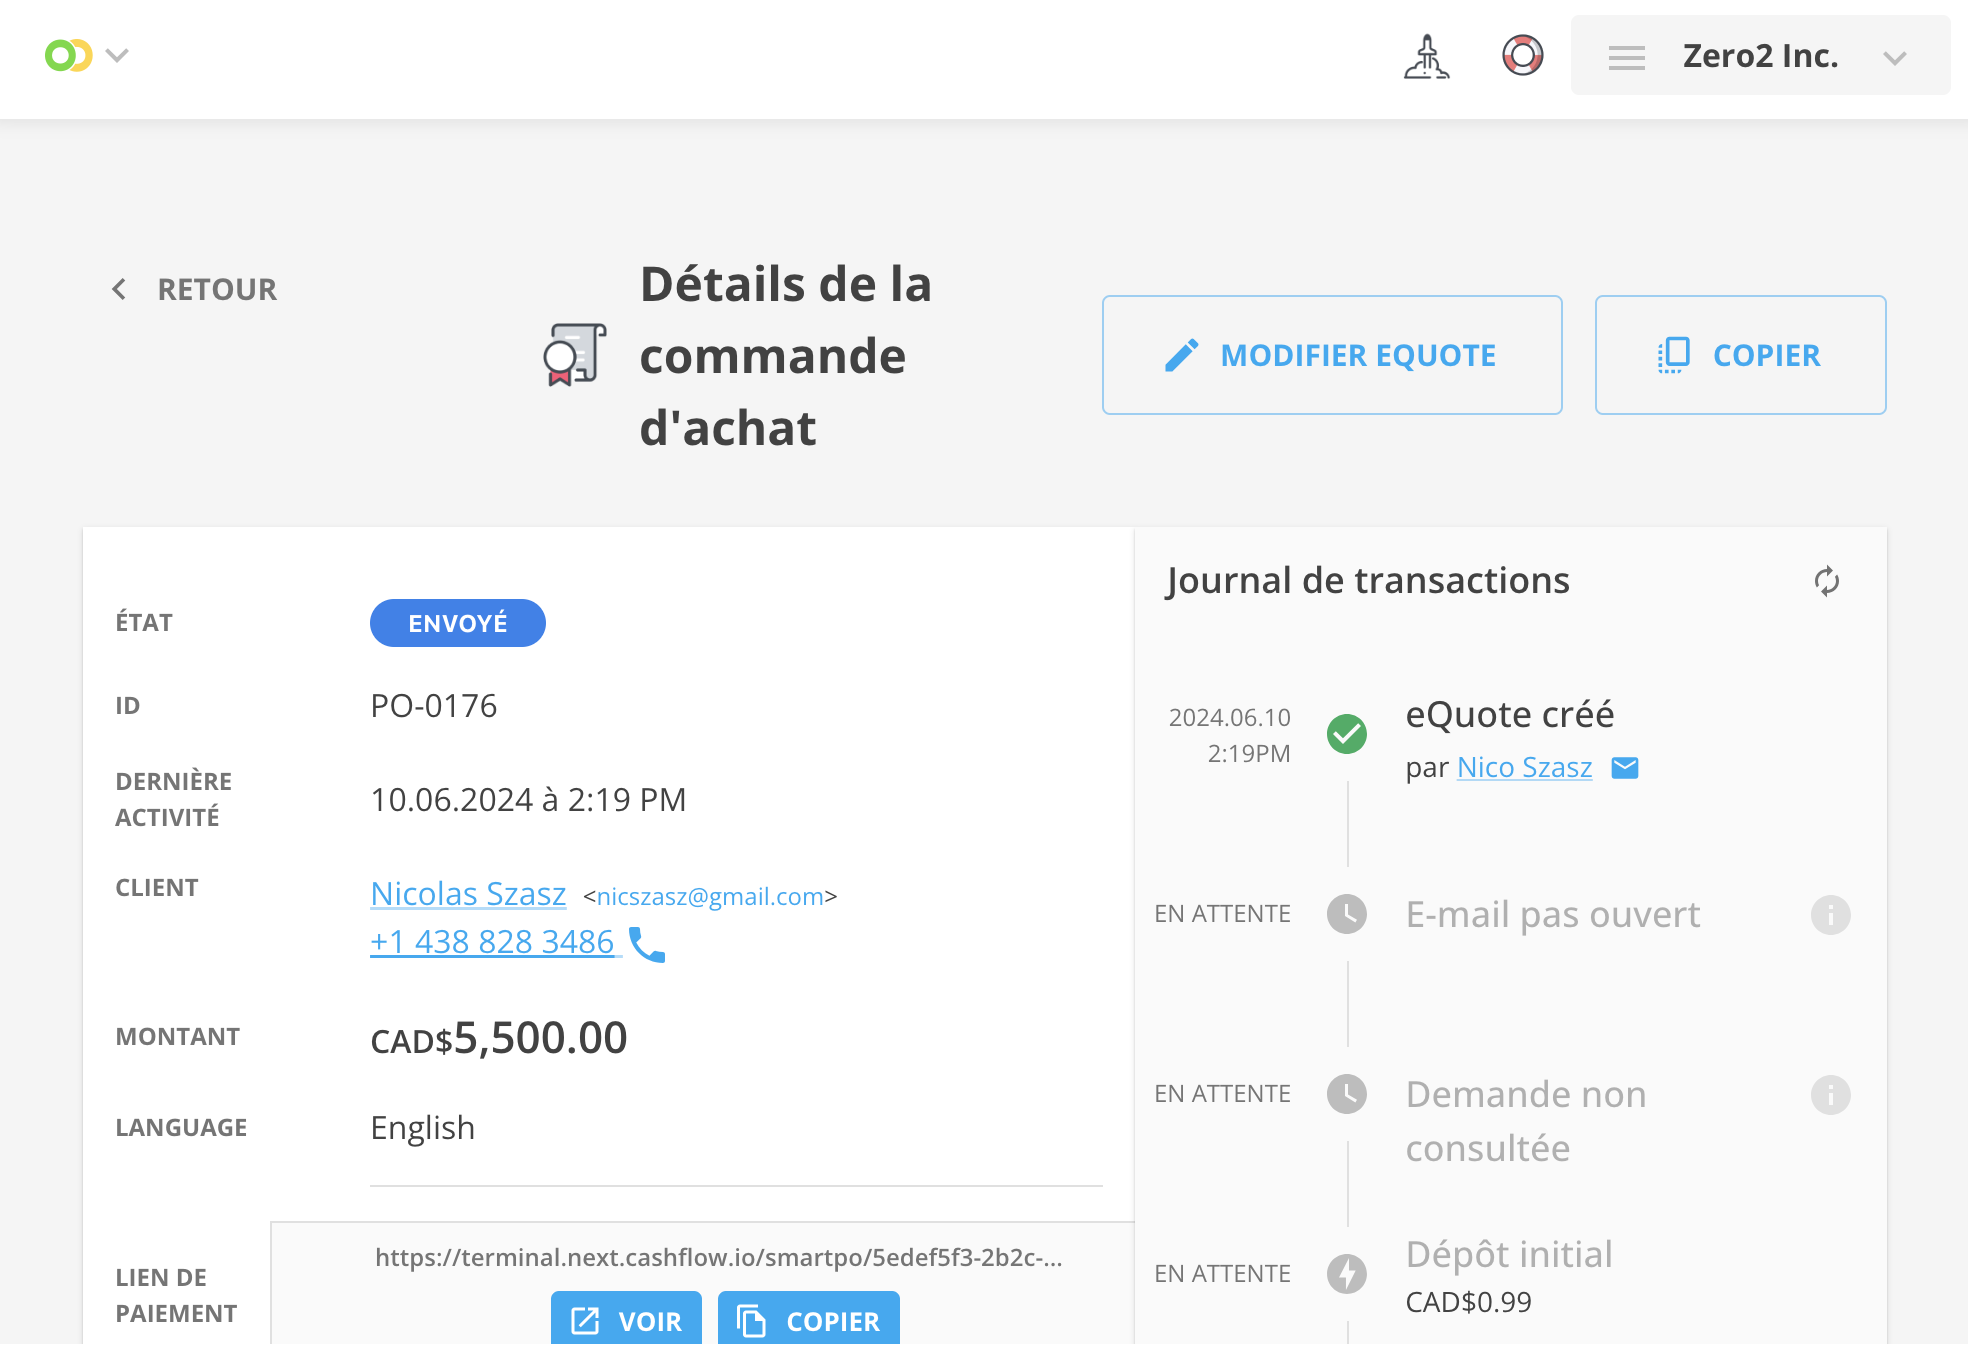1968x1347 pixels.
Task: Expand the chevron beside the logo
Action: (x=118, y=56)
